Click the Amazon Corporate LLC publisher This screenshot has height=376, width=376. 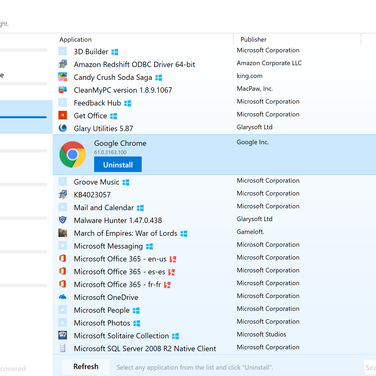(x=269, y=63)
